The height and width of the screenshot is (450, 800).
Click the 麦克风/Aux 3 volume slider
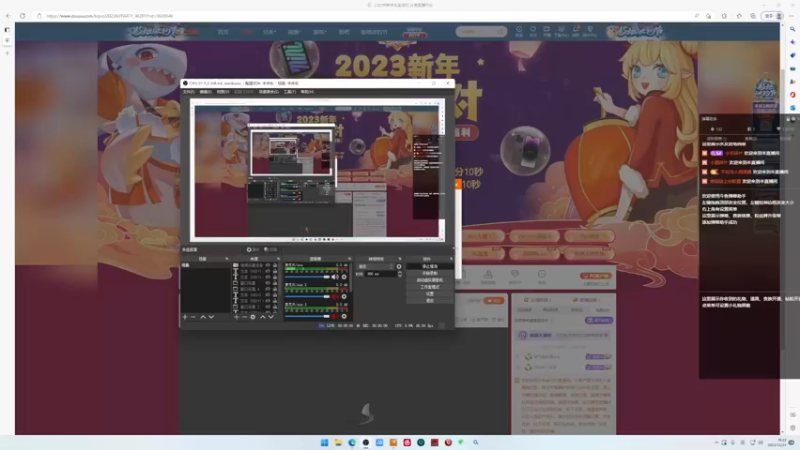point(307,316)
